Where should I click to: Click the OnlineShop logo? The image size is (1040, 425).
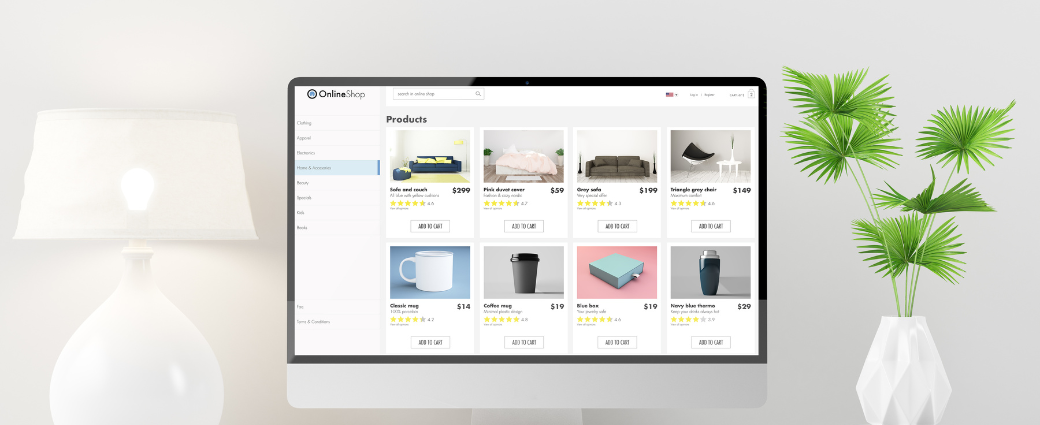coord(336,94)
